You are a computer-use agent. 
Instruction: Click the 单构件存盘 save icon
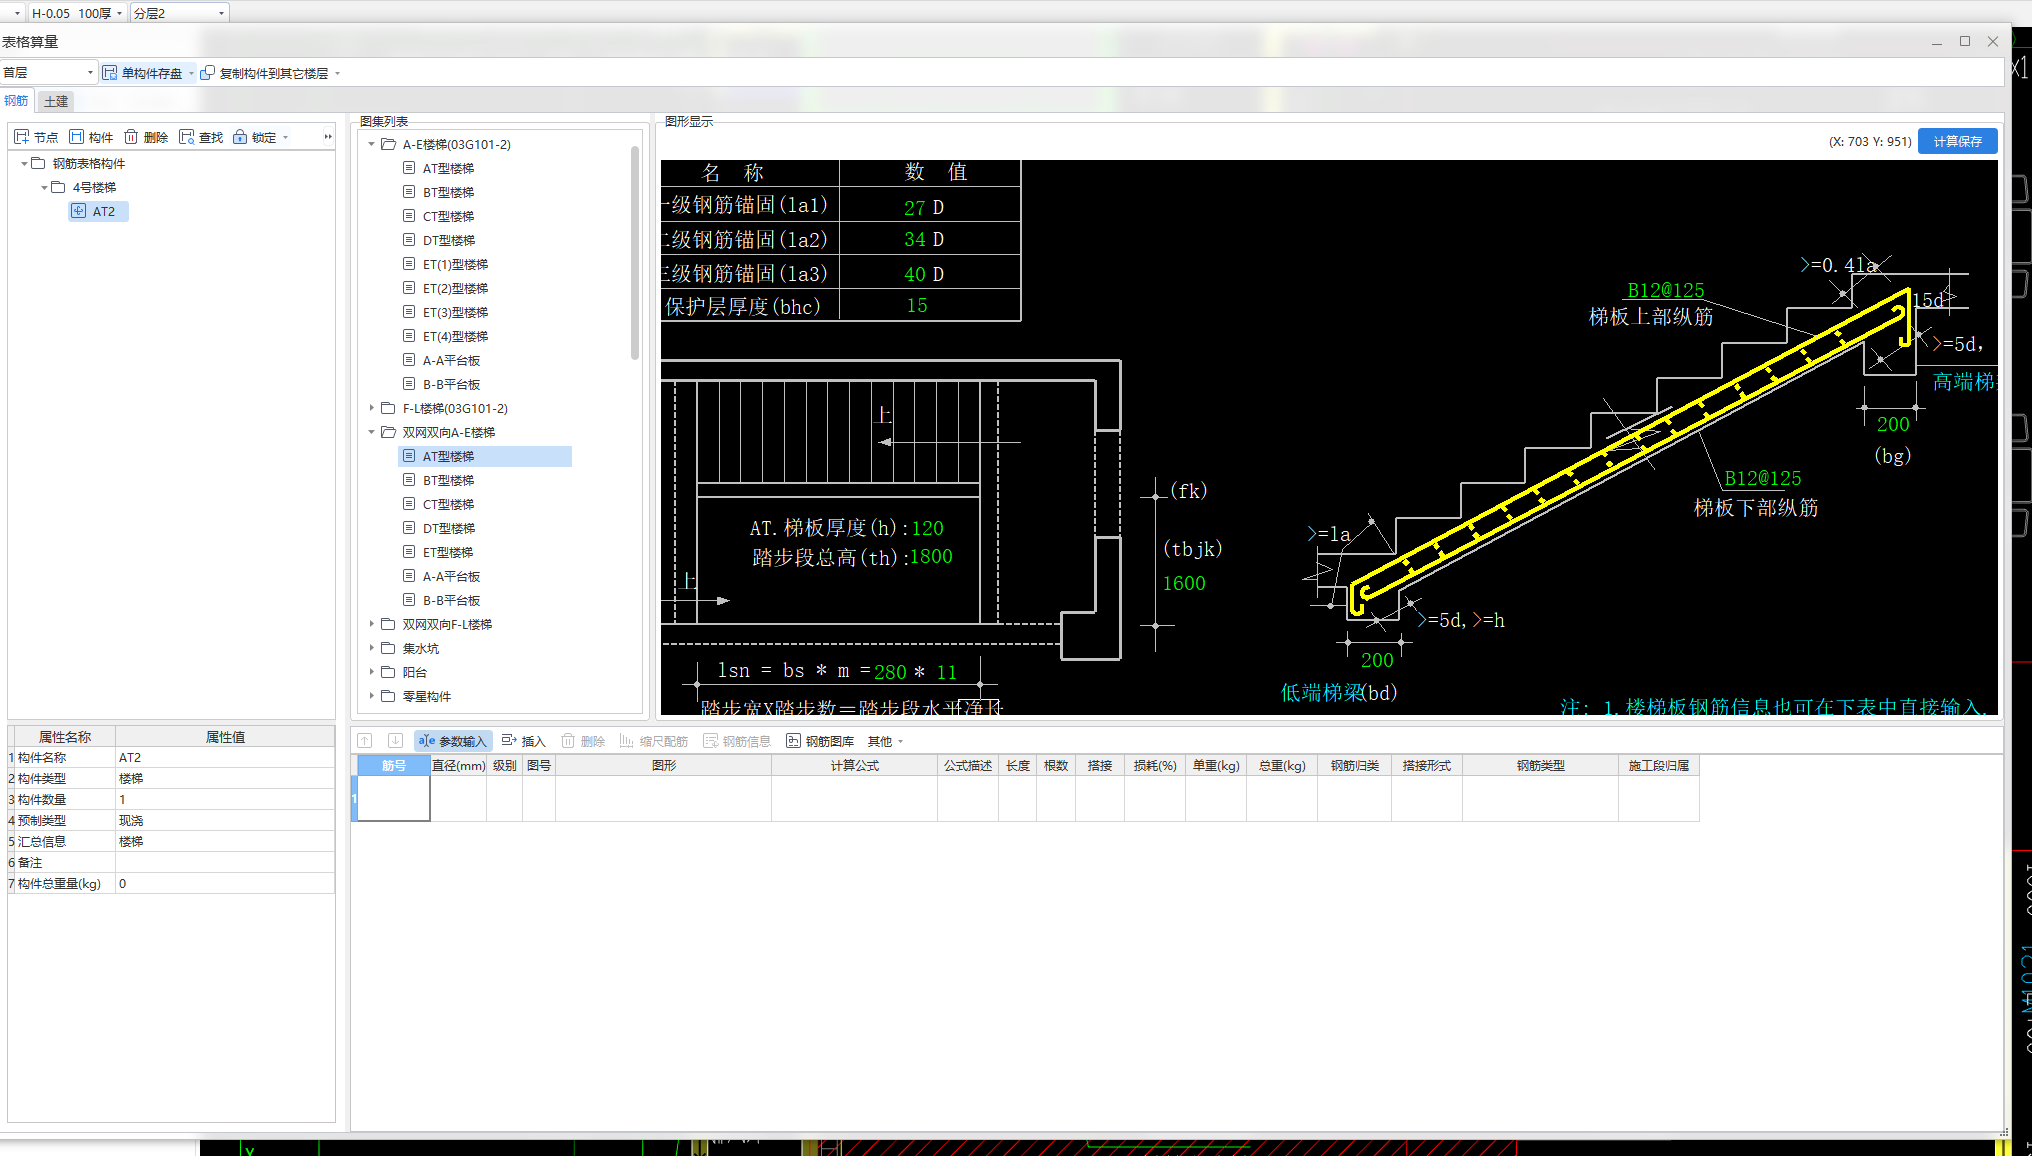coord(110,73)
